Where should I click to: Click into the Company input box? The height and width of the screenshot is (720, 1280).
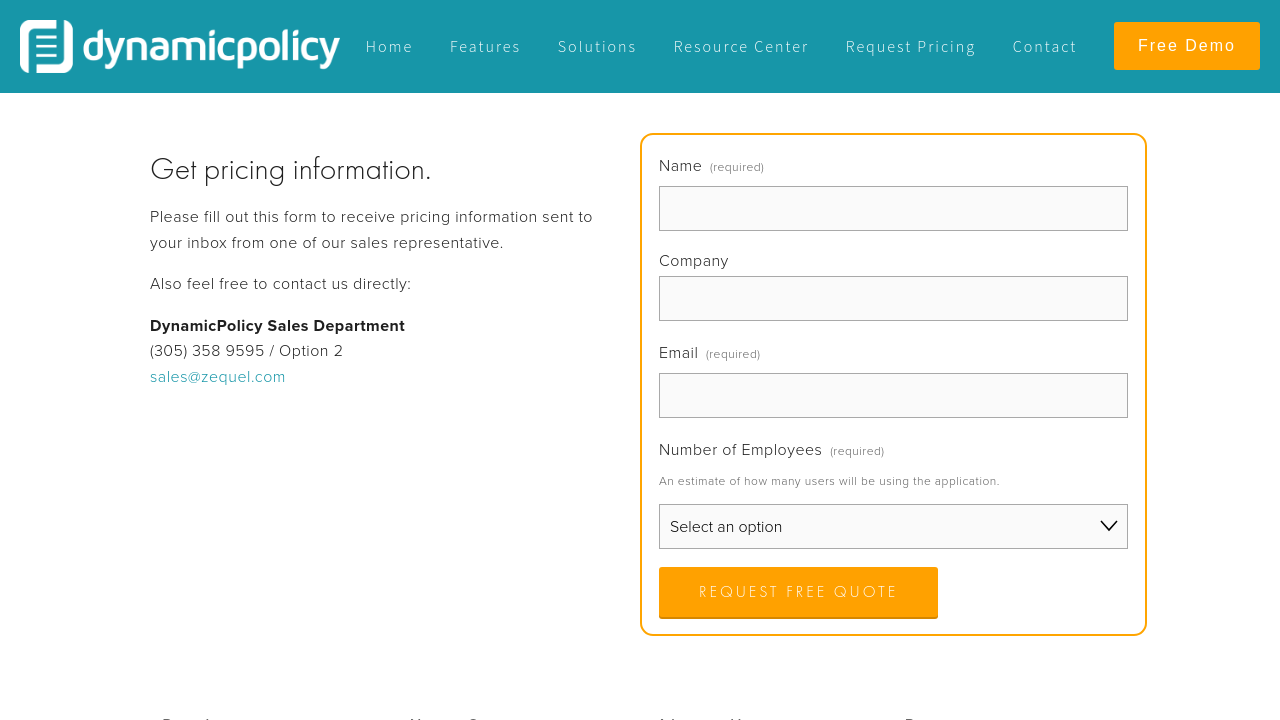pyautogui.click(x=893, y=298)
